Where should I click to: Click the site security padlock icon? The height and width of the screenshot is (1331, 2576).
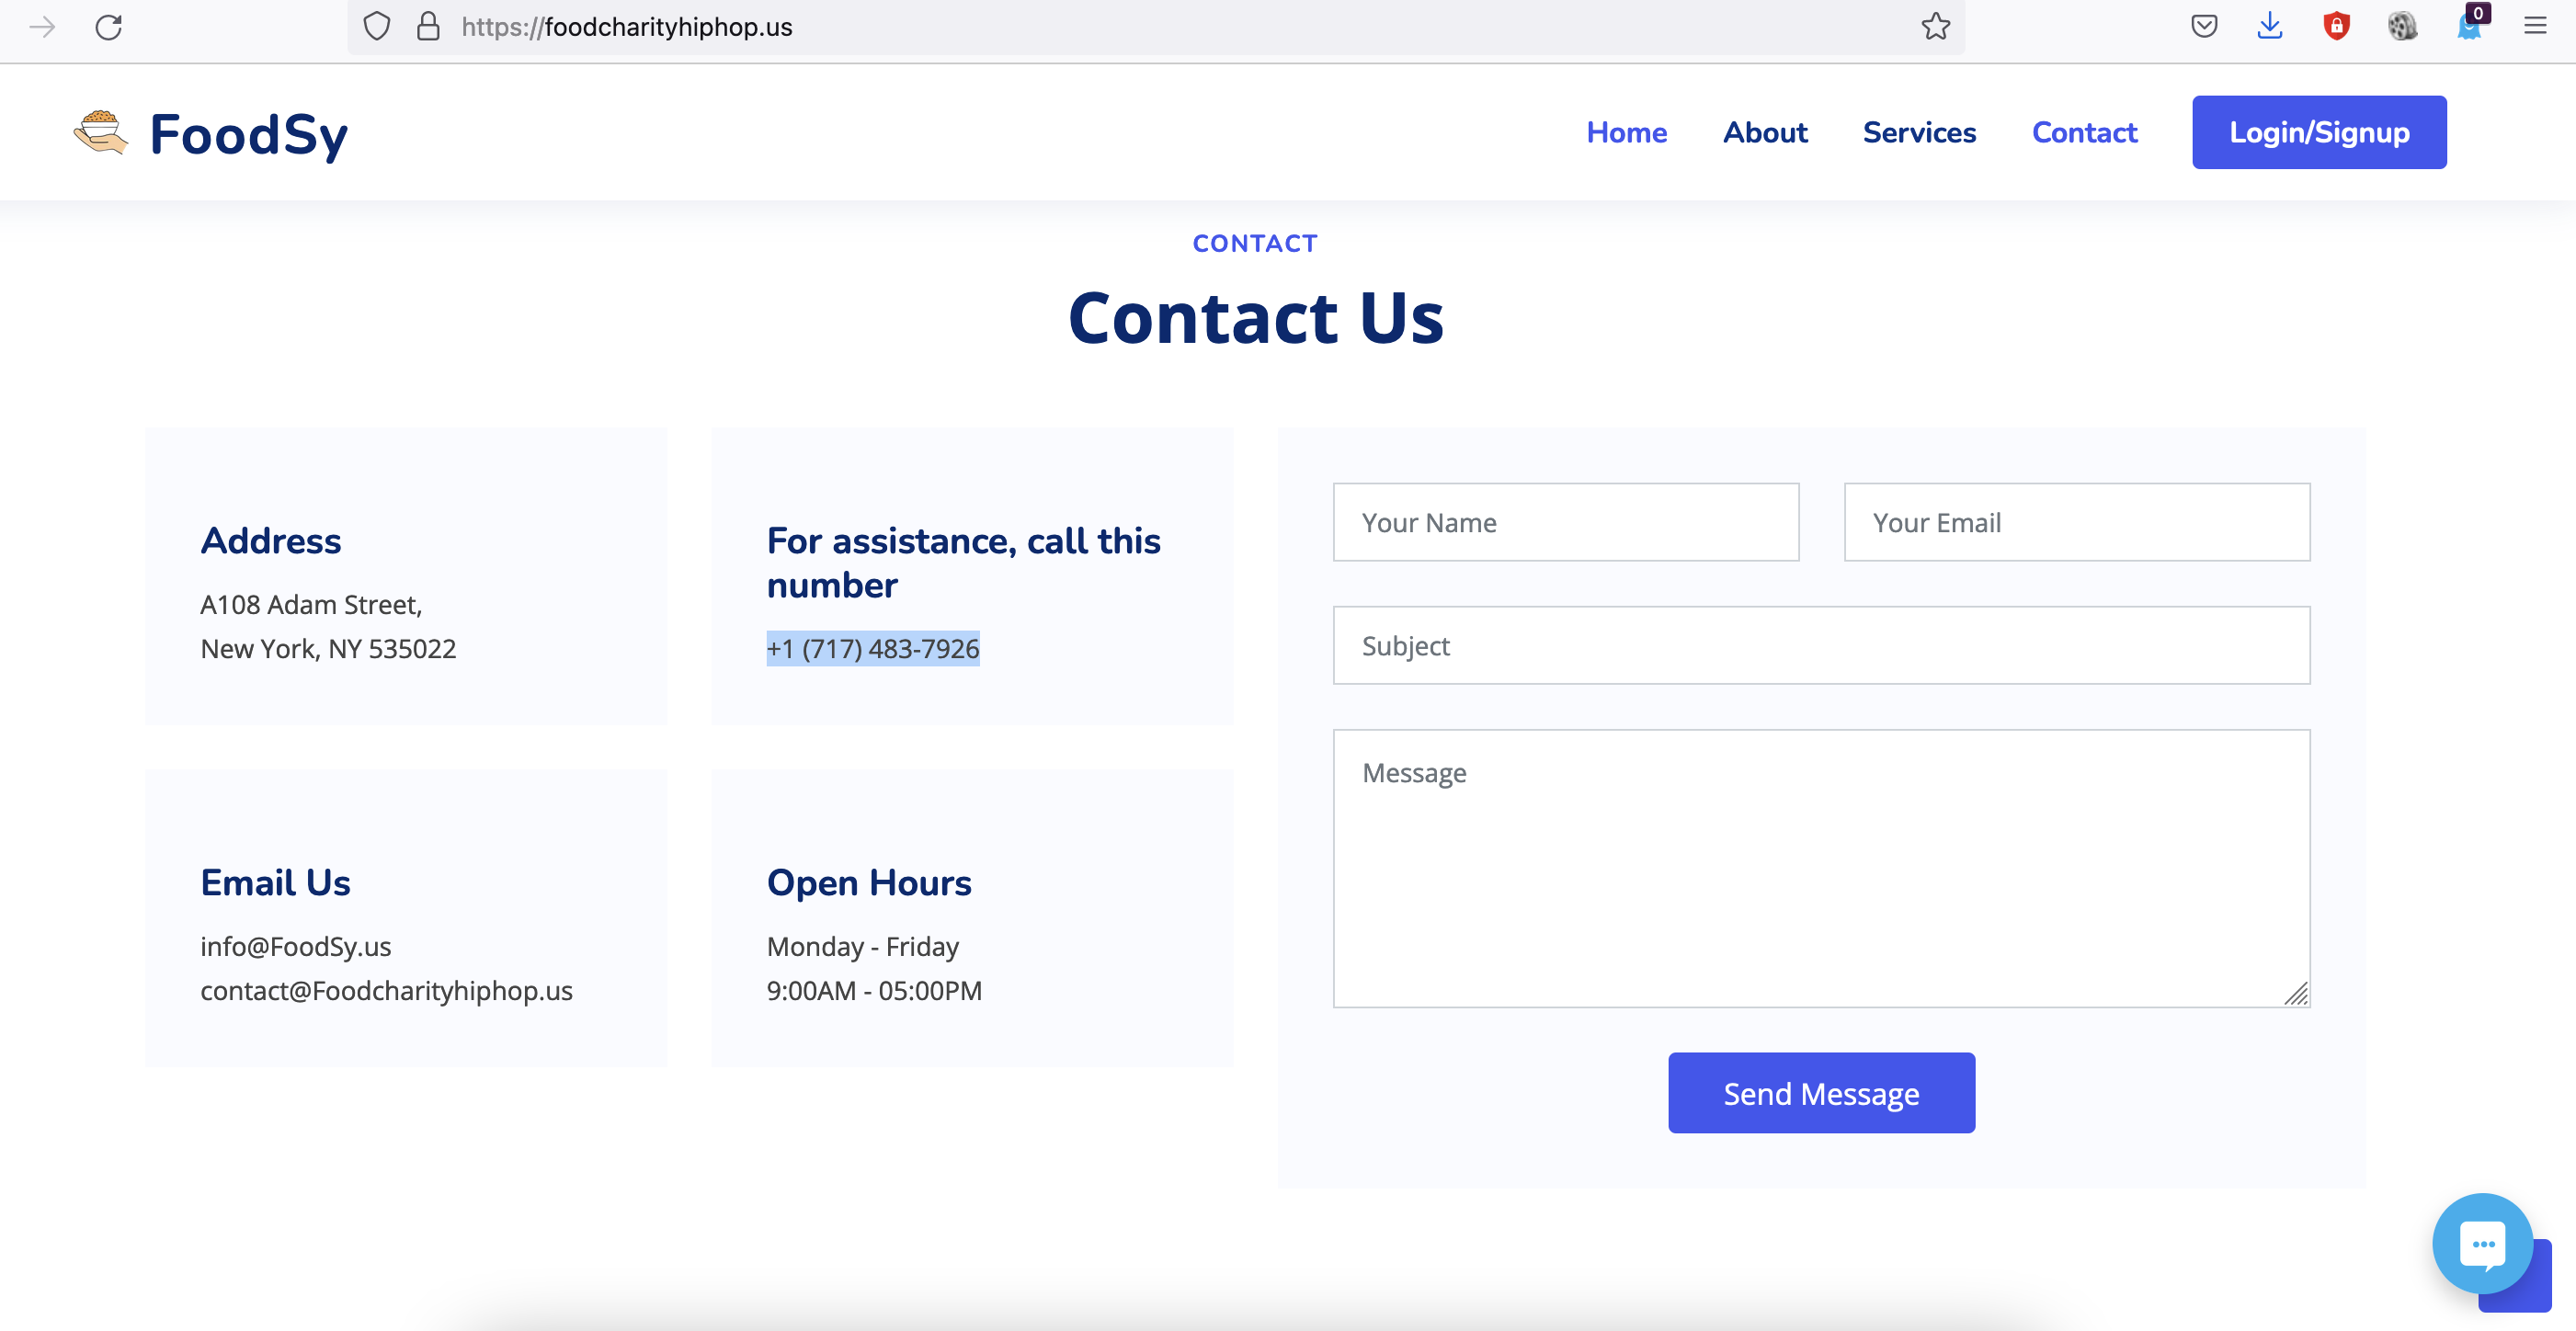click(x=428, y=27)
